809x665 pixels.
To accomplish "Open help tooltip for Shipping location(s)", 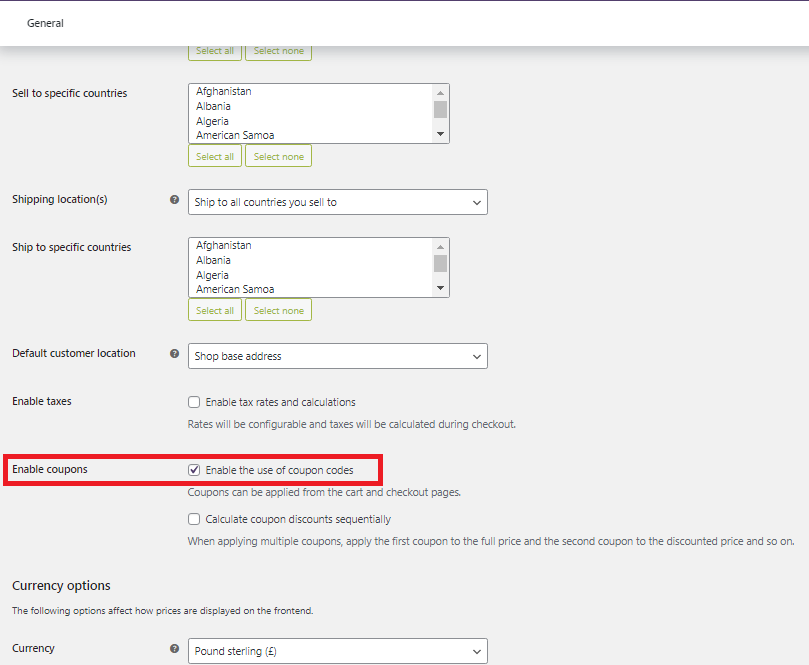I will (x=174, y=200).
